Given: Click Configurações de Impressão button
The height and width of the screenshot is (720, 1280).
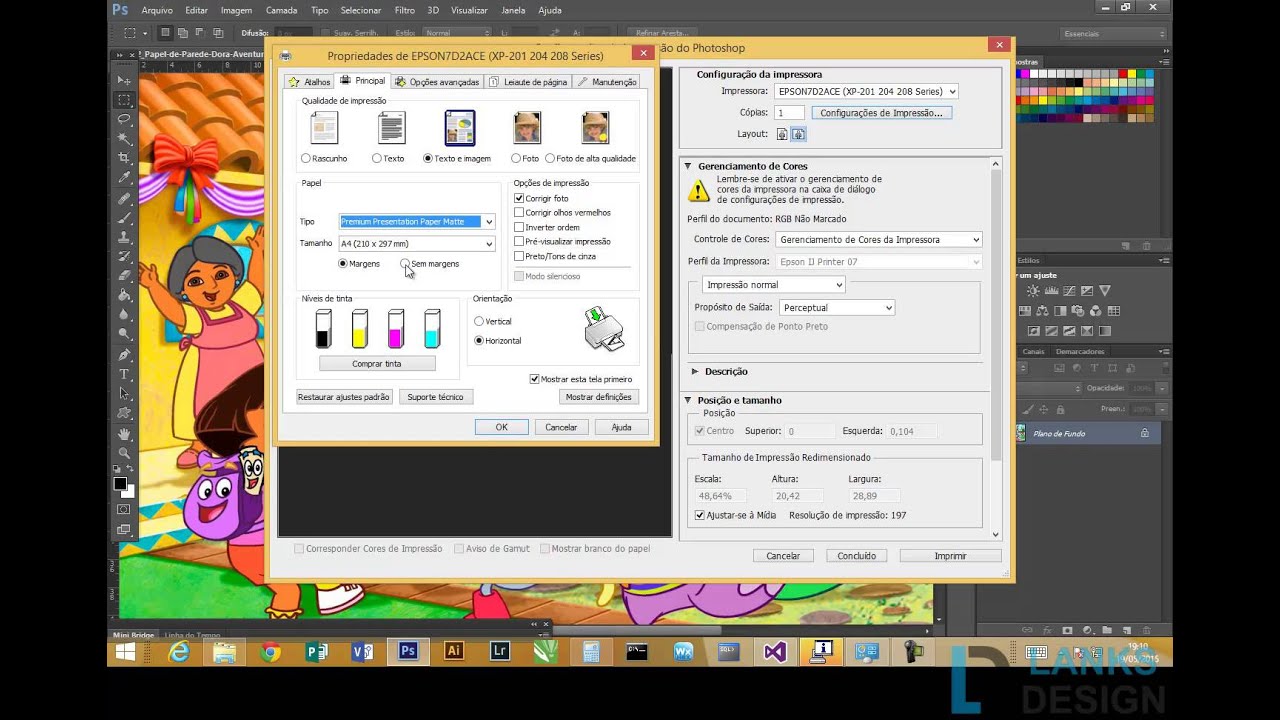Looking at the screenshot, I should [x=881, y=113].
